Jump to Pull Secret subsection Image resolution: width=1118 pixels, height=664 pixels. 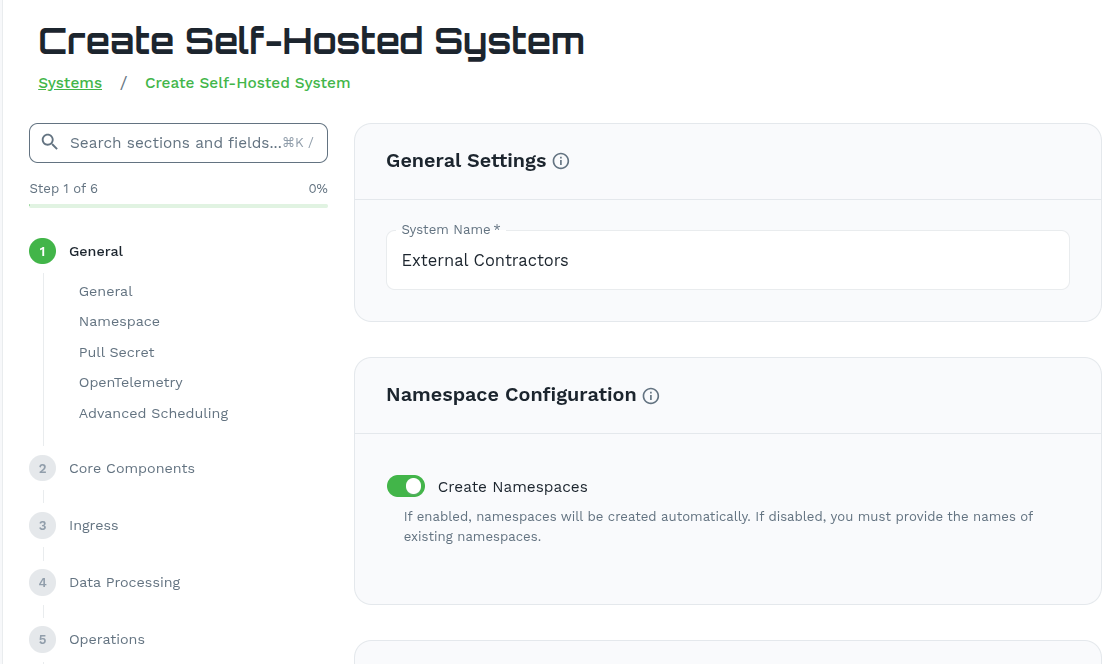click(x=116, y=352)
